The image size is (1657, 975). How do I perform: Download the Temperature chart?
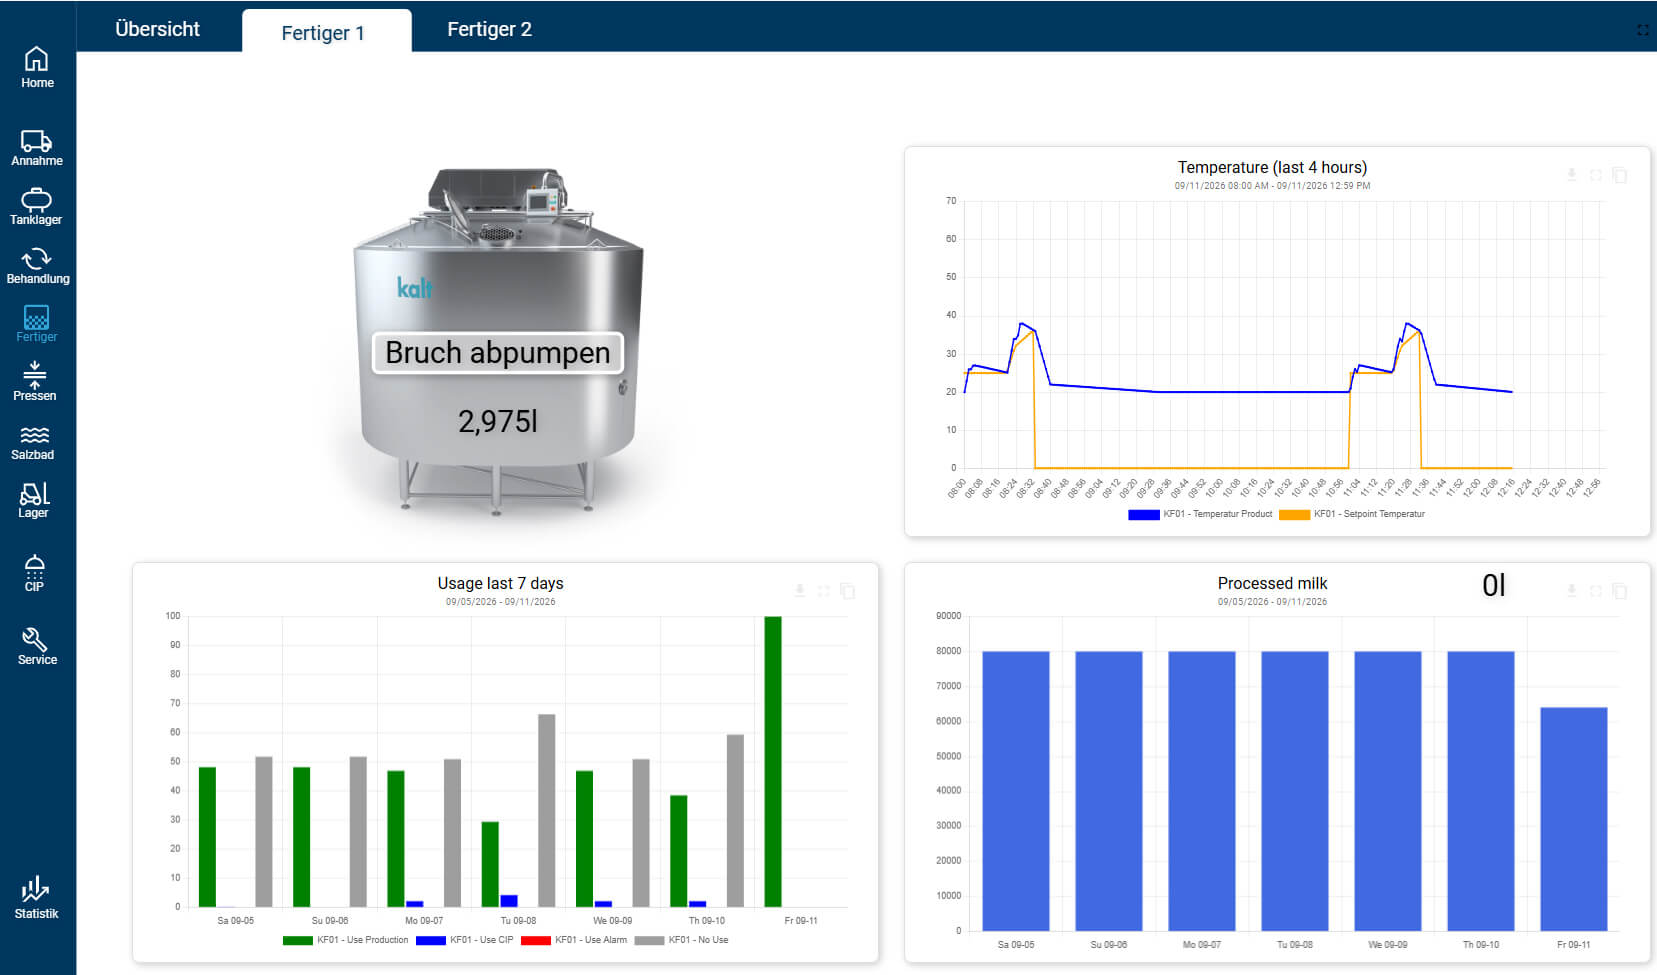point(1571,175)
